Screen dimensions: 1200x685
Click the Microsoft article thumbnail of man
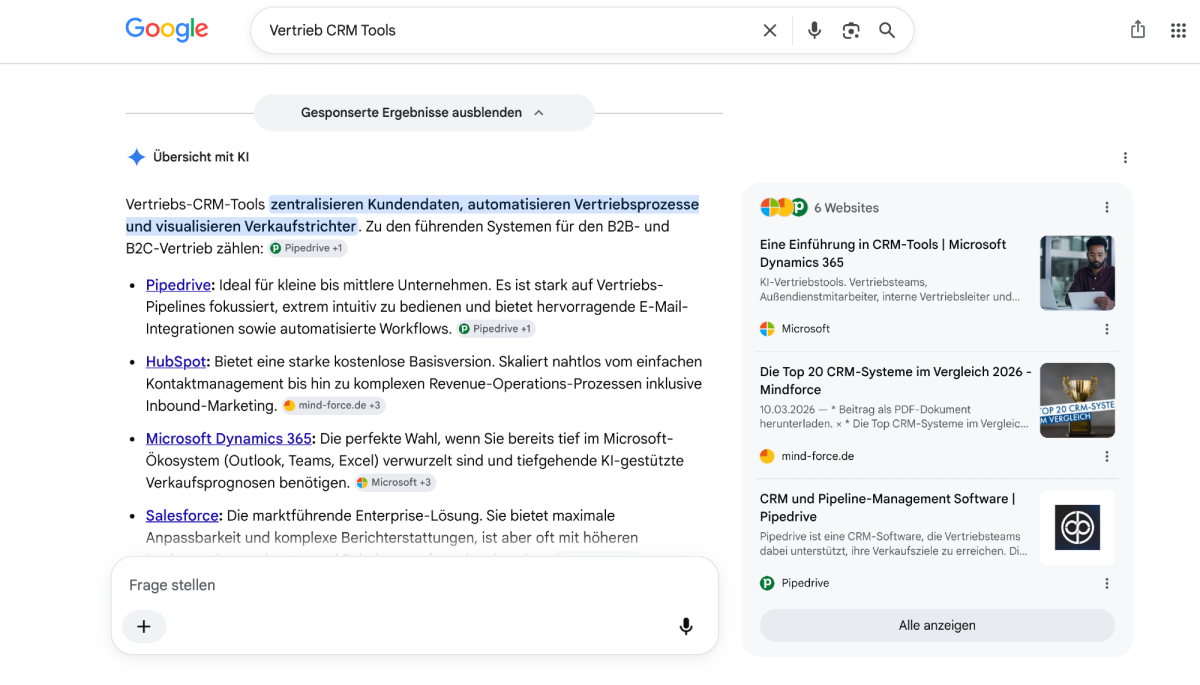pyautogui.click(x=1077, y=273)
